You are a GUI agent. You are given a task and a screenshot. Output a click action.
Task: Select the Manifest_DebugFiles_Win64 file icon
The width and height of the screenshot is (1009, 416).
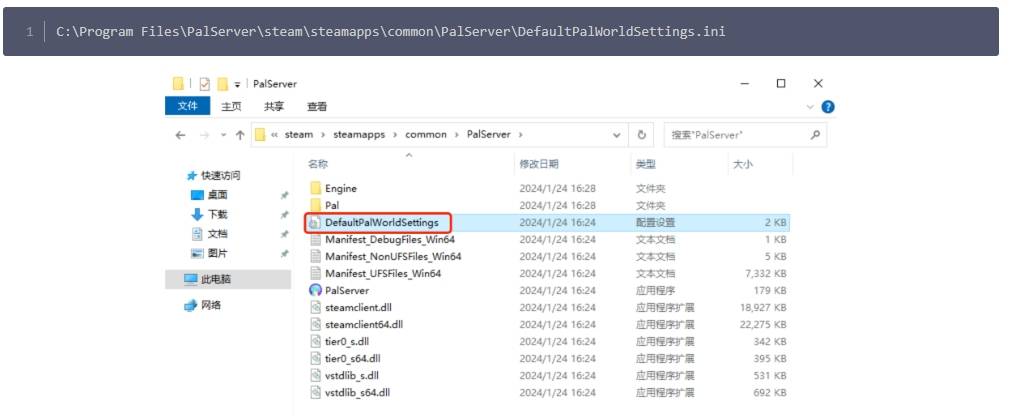click(x=315, y=239)
